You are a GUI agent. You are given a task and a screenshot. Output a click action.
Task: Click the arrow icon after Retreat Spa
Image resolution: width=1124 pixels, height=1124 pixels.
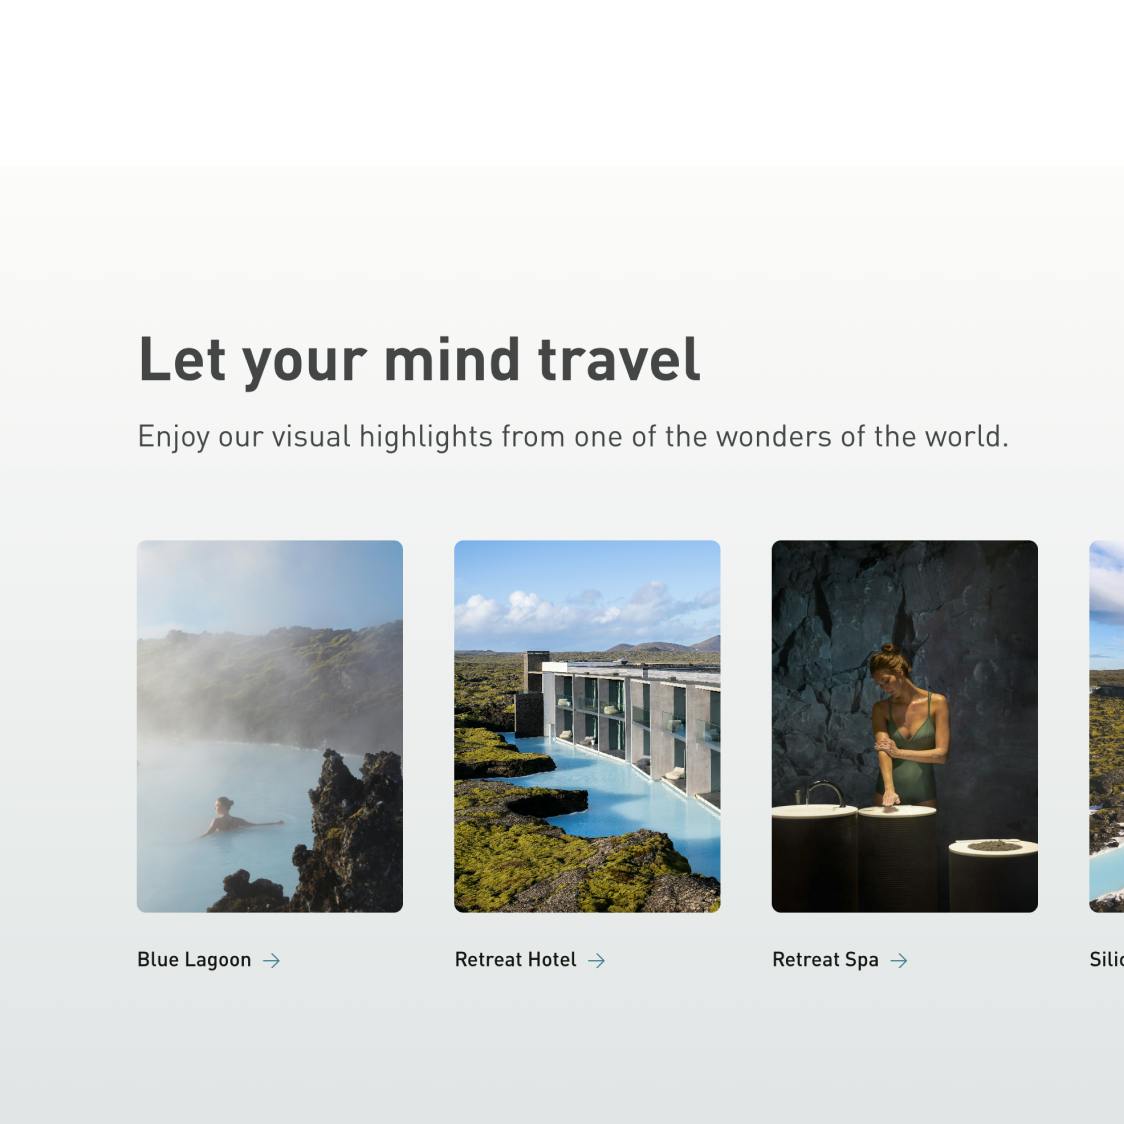click(x=899, y=961)
